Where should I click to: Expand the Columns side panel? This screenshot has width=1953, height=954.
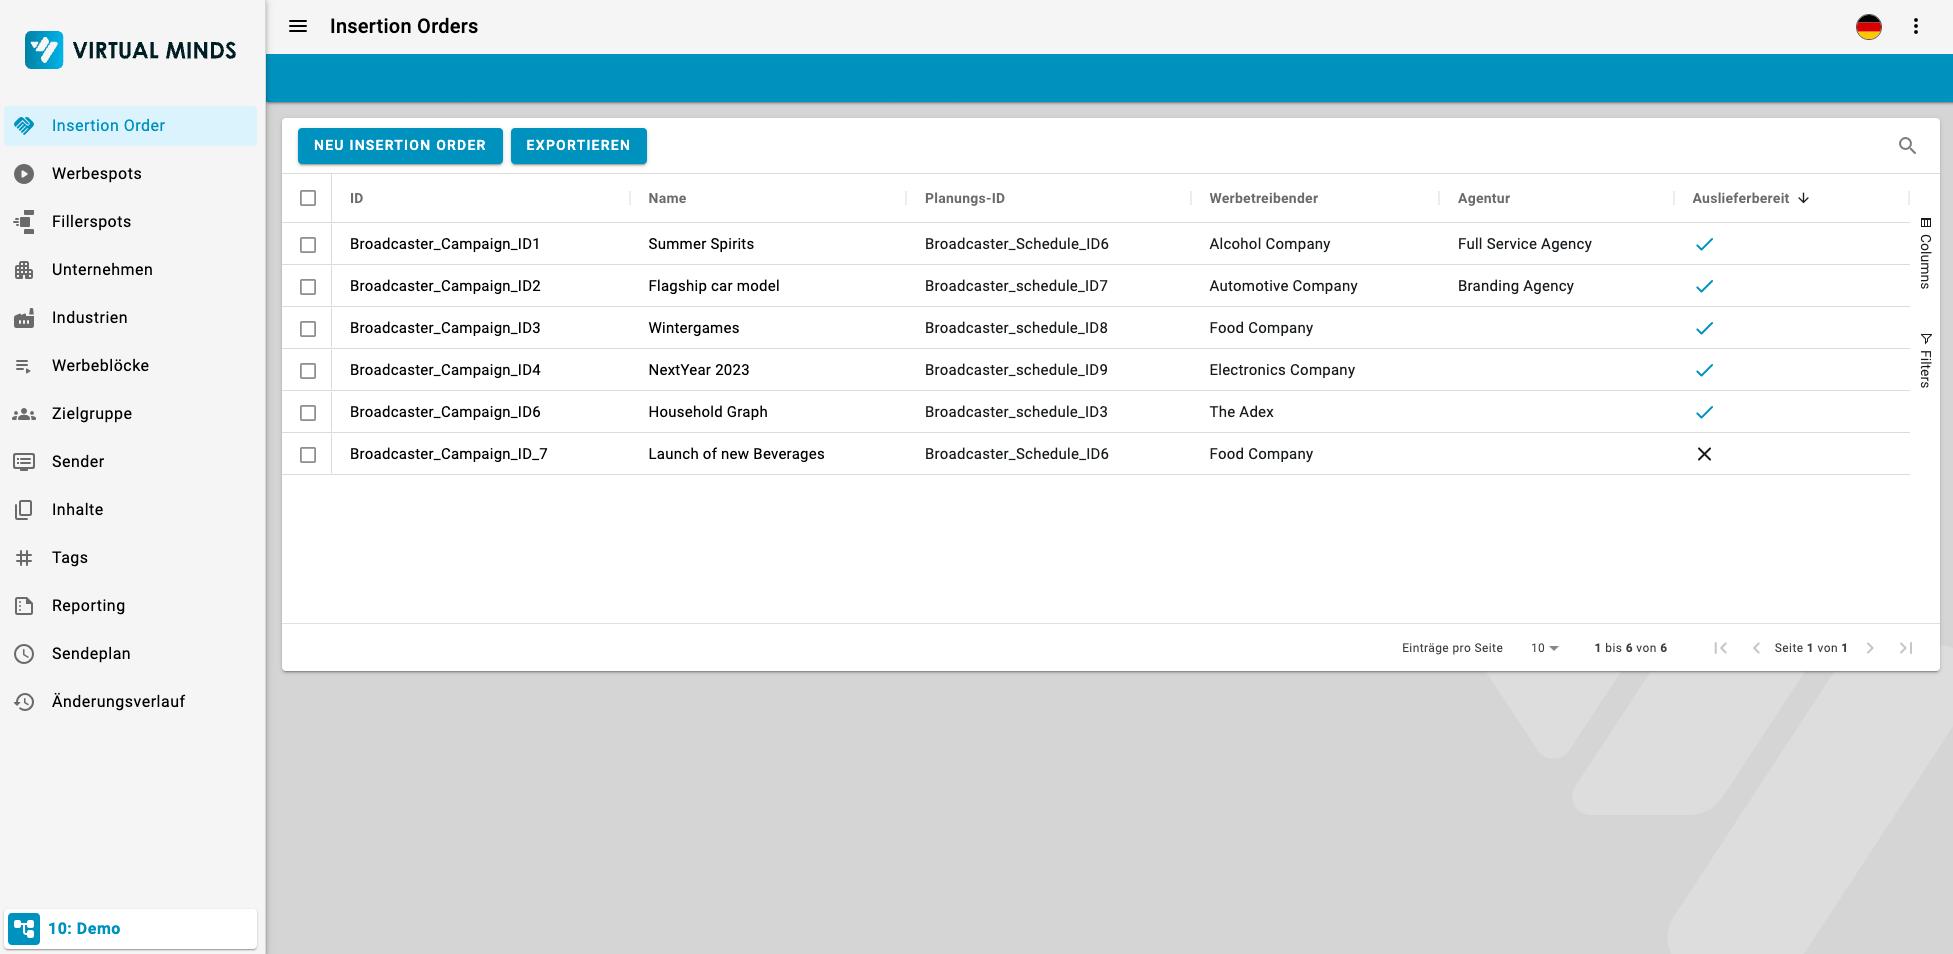coord(1925,254)
